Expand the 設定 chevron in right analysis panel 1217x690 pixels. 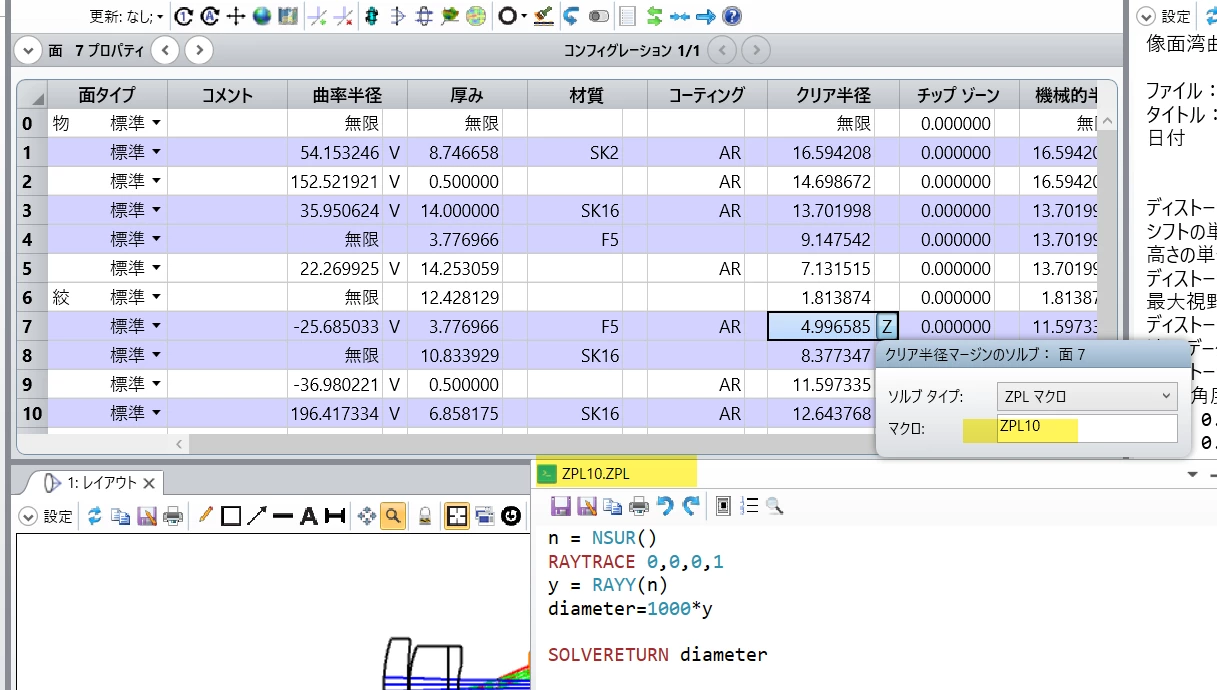coord(1146,16)
